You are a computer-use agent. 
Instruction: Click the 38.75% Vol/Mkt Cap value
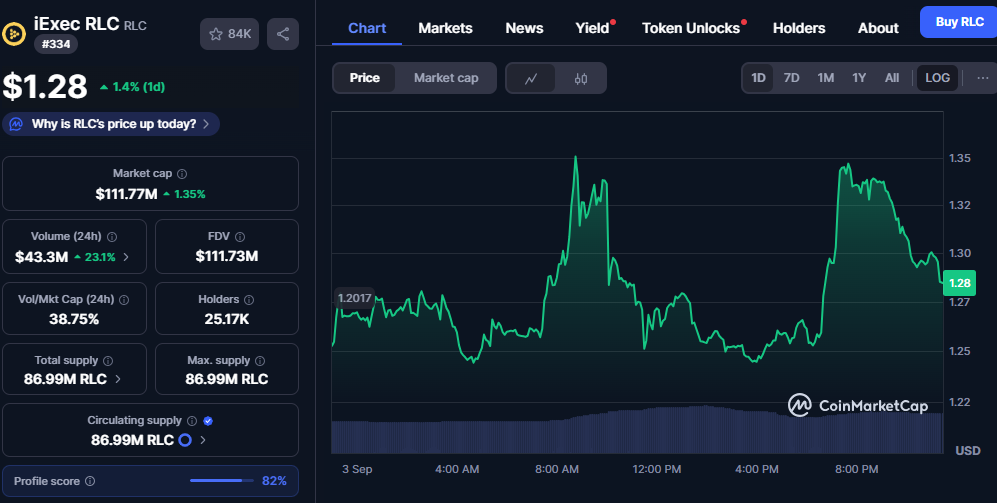tap(74, 319)
